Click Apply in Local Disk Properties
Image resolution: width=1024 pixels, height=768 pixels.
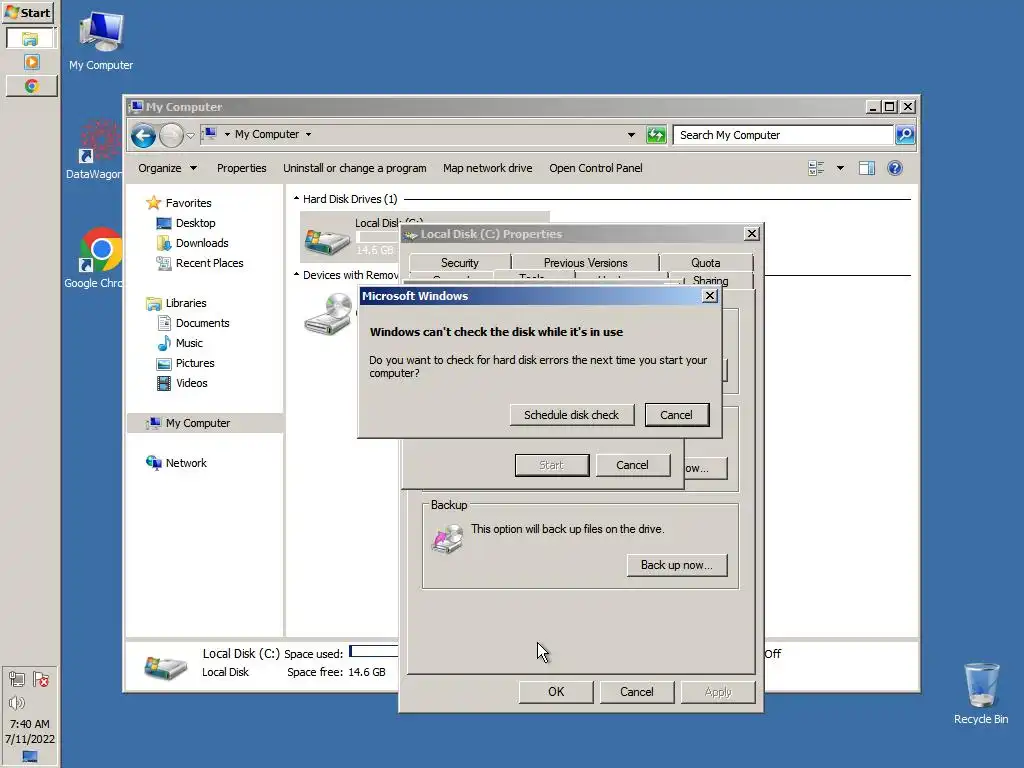coord(718,692)
